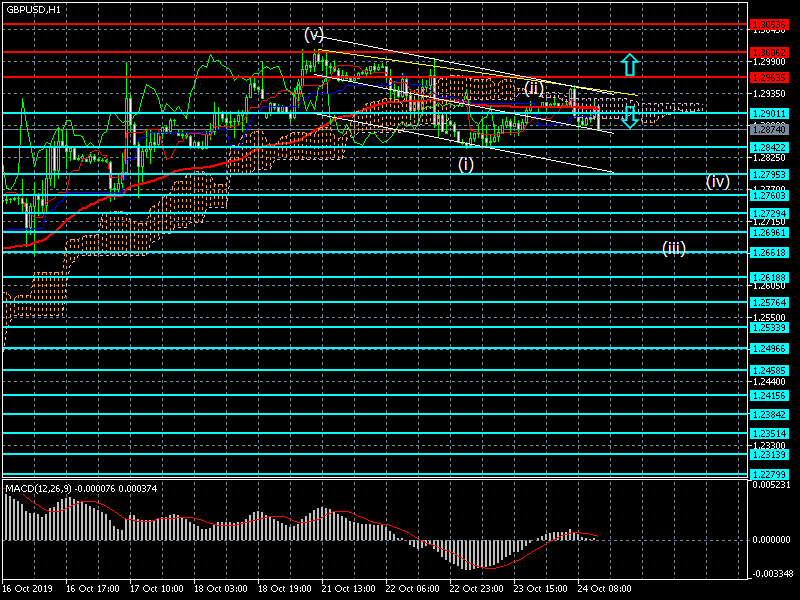800x600 pixels.
Task: Select the cyan 1.29011 price label
Action: coord(769,113)
